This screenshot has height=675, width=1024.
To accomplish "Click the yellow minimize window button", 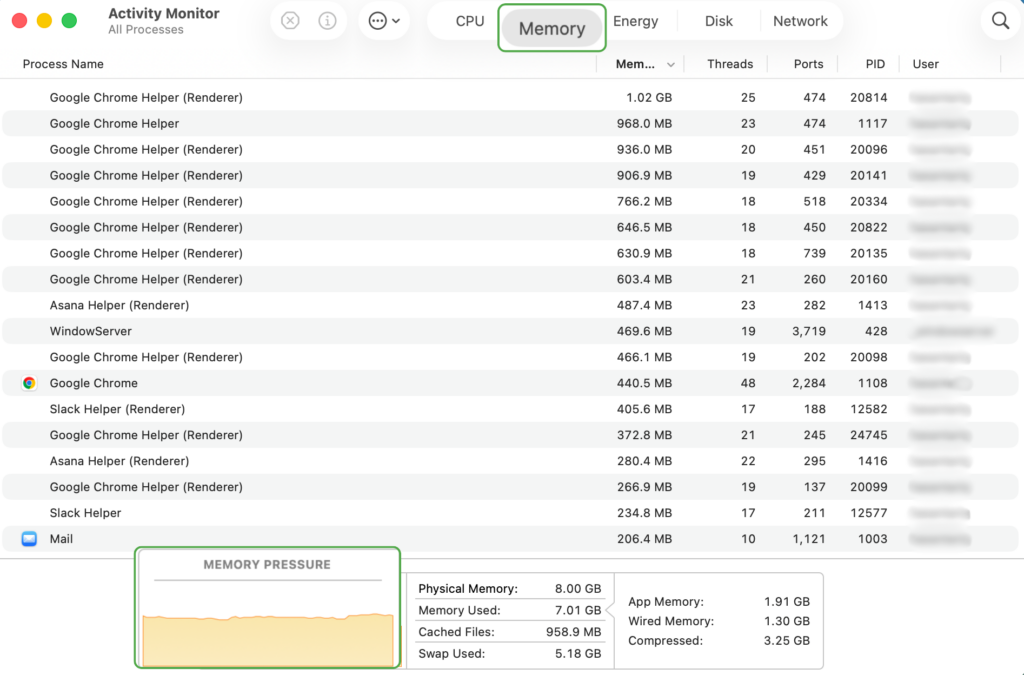I will coord(44,21).
